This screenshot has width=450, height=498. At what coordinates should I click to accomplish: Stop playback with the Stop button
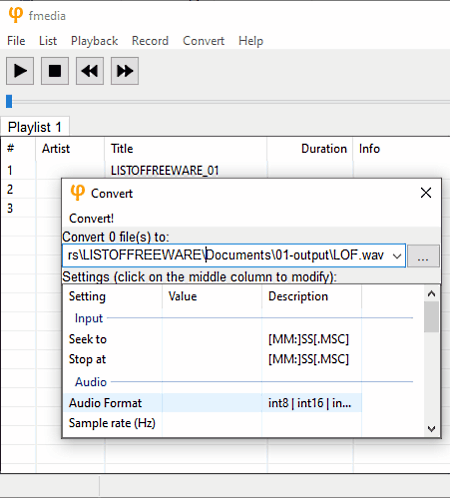[x=55, y=71]
